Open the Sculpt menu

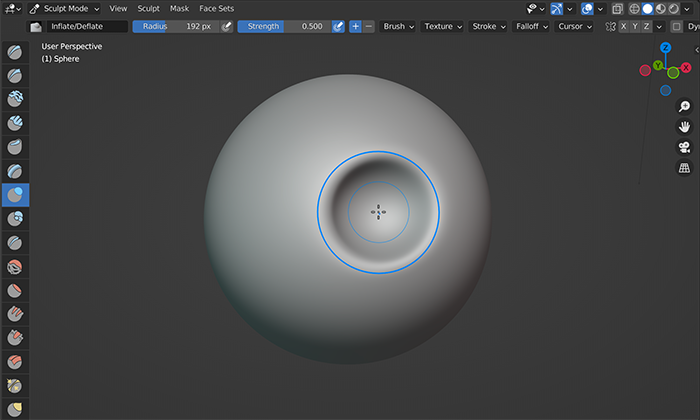pyautogui.click(x=148, y=8)
